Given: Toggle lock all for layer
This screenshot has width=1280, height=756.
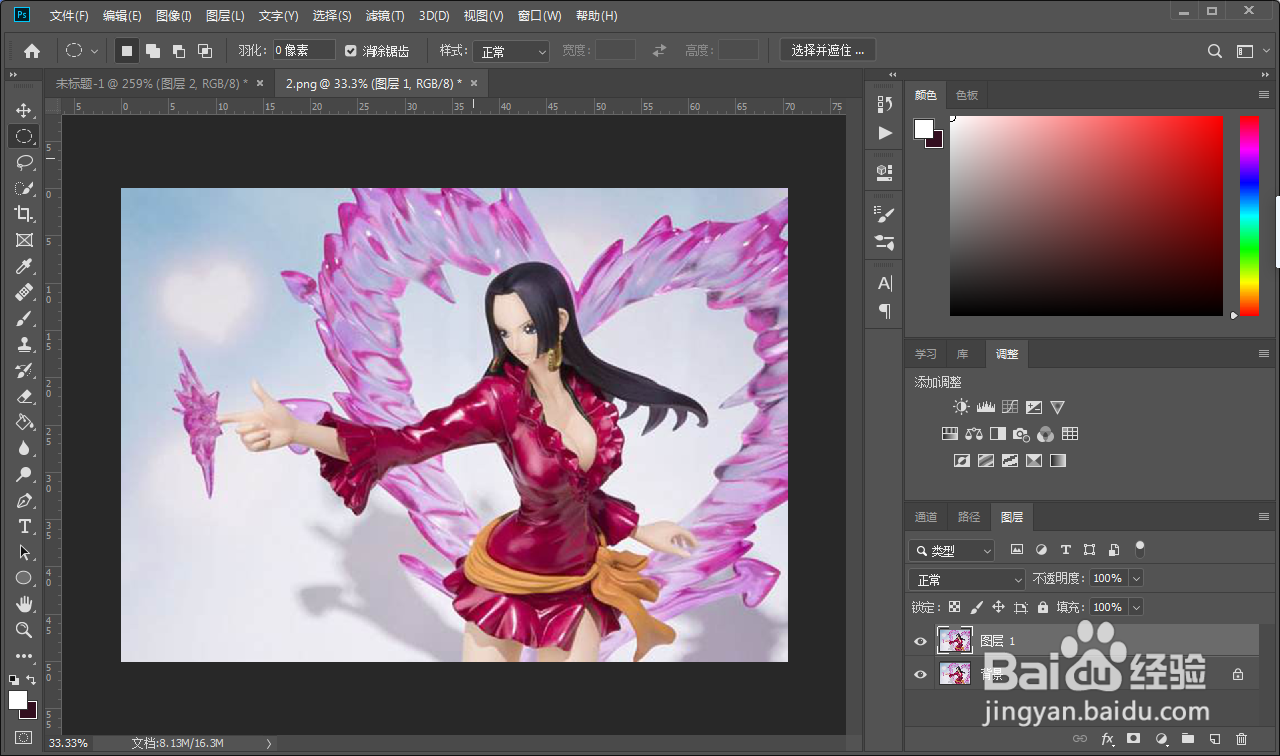Looking at the screenshot, I should tap(1043, 607).
